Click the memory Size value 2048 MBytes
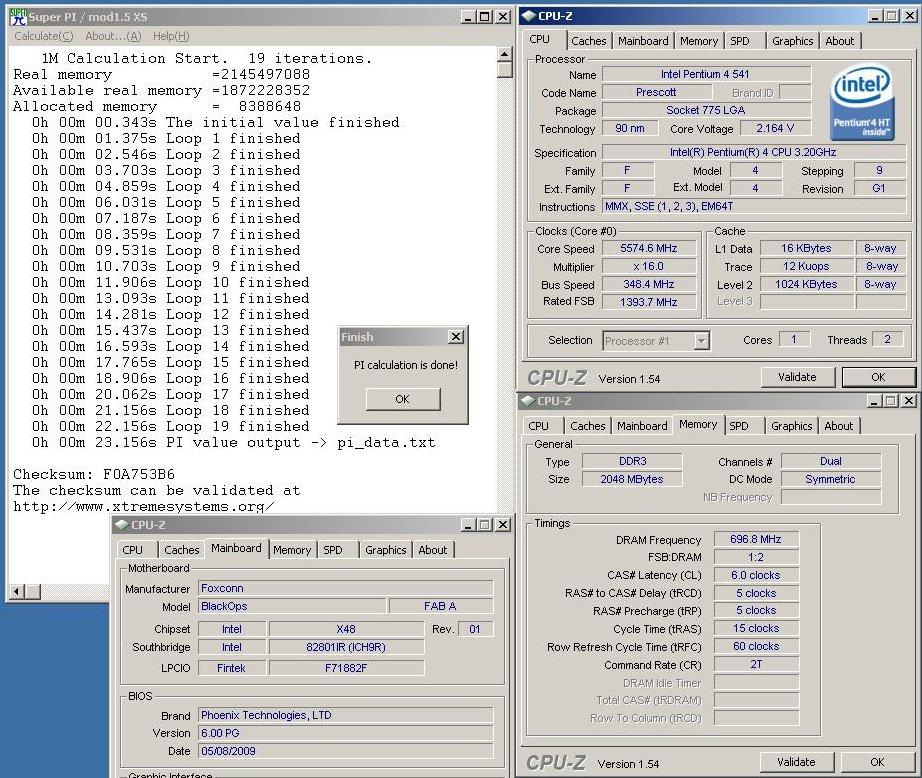922x778 pixels. pyautogui.click(x=632, y=479)
